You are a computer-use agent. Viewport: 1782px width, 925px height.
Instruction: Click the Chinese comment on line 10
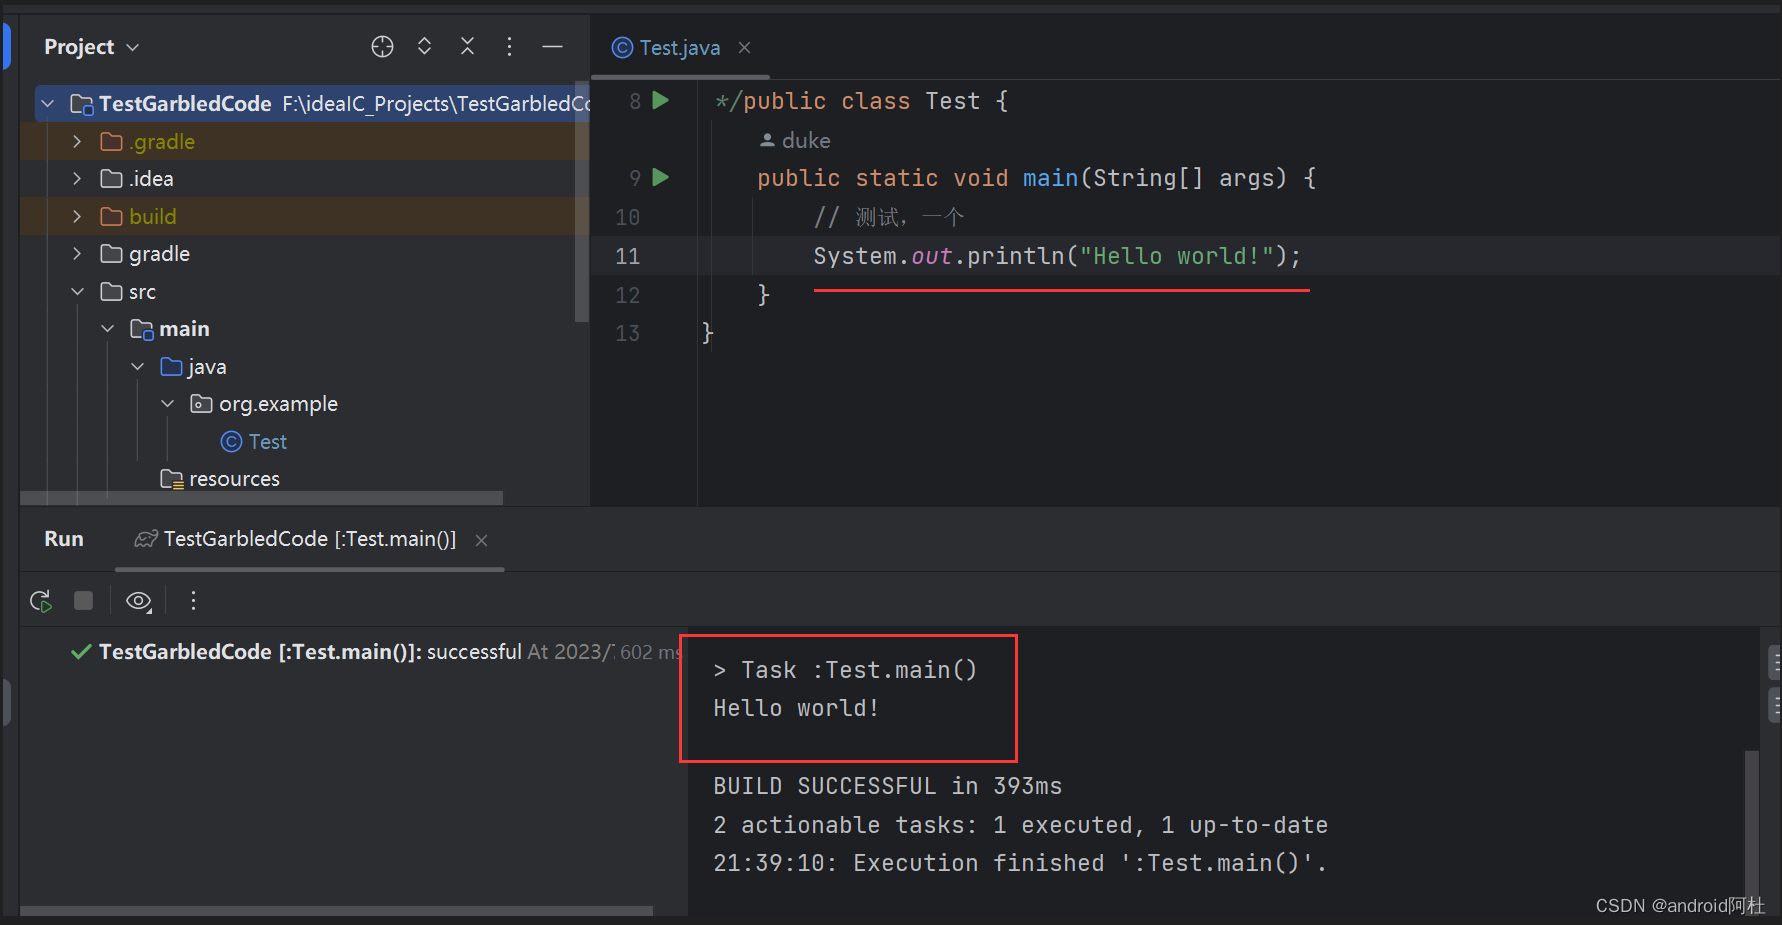coord(888,217)
